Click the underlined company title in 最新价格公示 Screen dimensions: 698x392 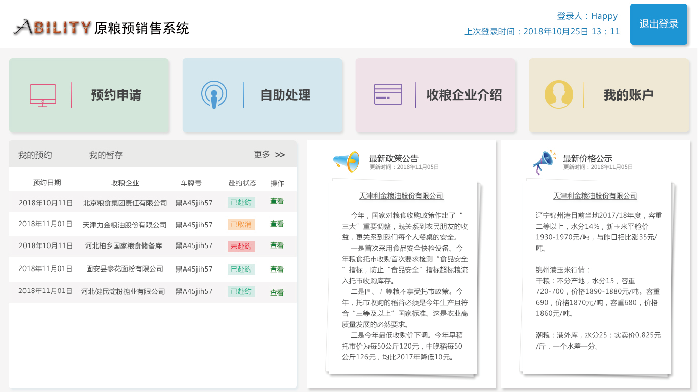595,196
